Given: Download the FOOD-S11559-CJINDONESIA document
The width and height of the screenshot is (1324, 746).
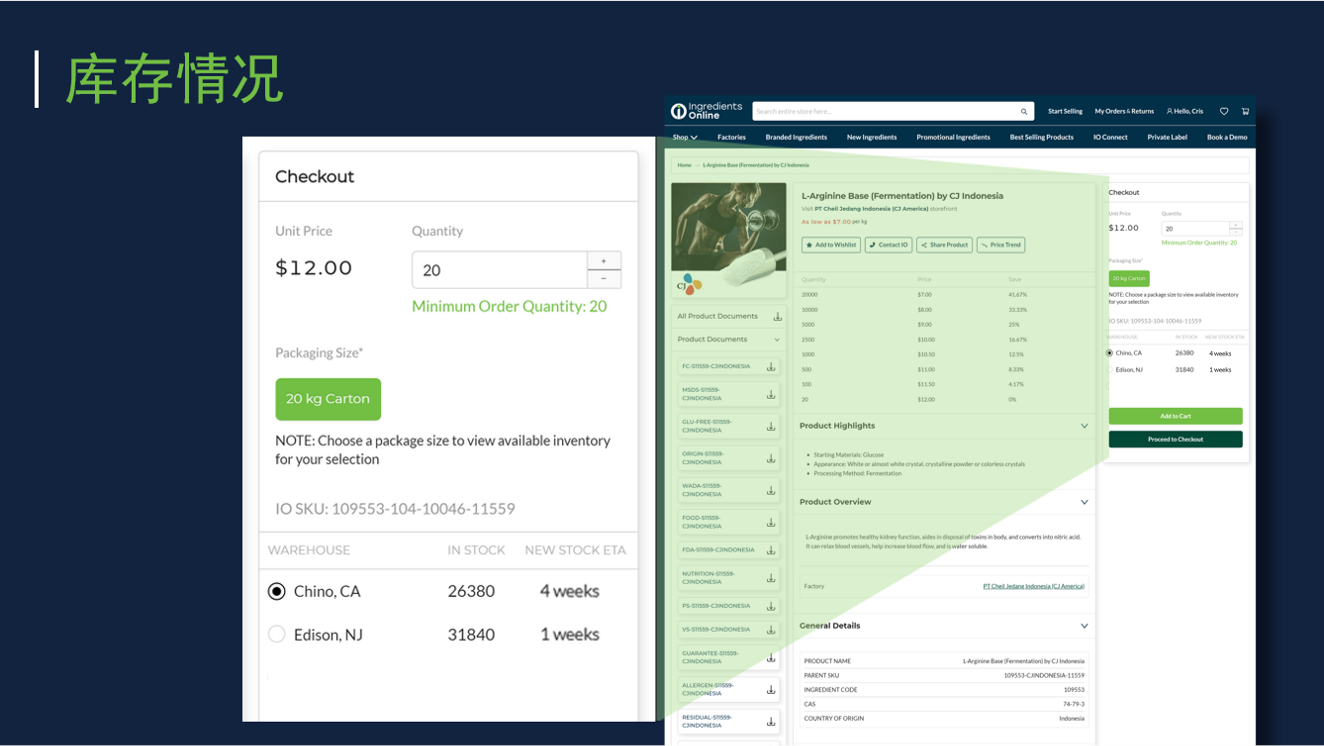Looking at the screenshot, I should [771, 523].
